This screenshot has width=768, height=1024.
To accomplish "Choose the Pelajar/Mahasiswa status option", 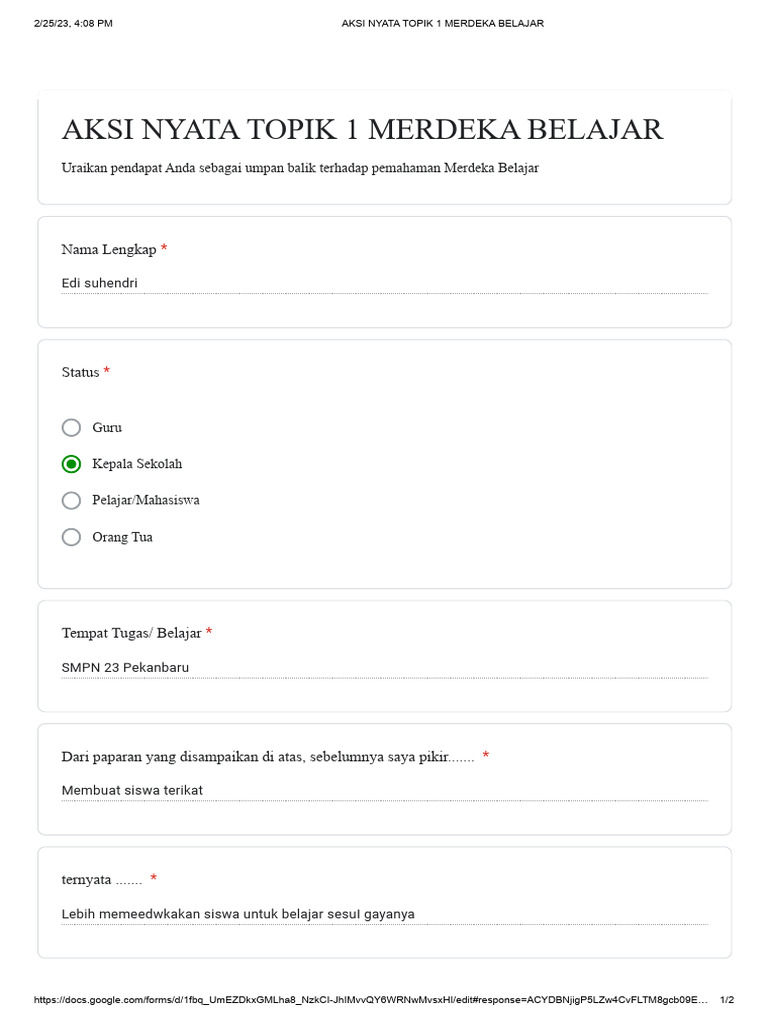I will click(x=71, y=501).
